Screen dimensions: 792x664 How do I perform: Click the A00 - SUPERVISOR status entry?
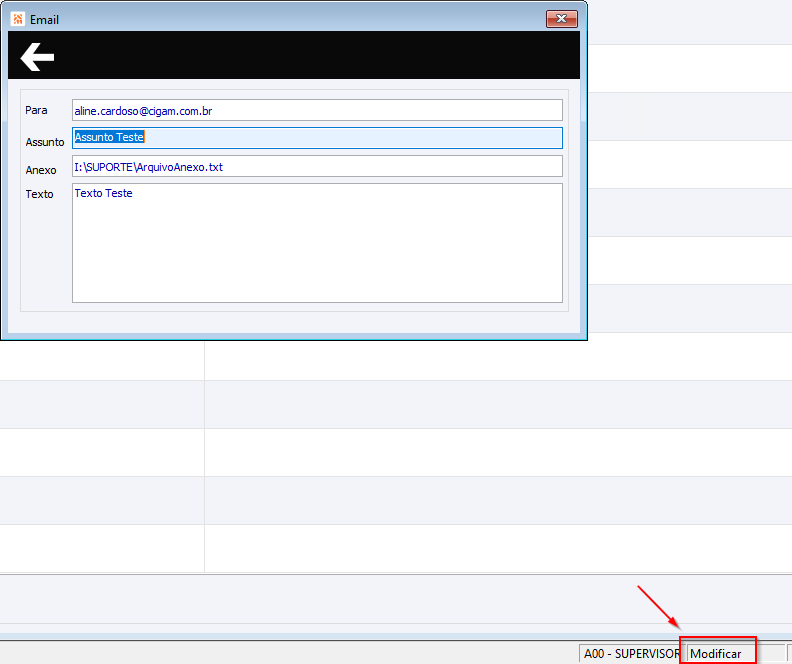click(x=631, y=653)
